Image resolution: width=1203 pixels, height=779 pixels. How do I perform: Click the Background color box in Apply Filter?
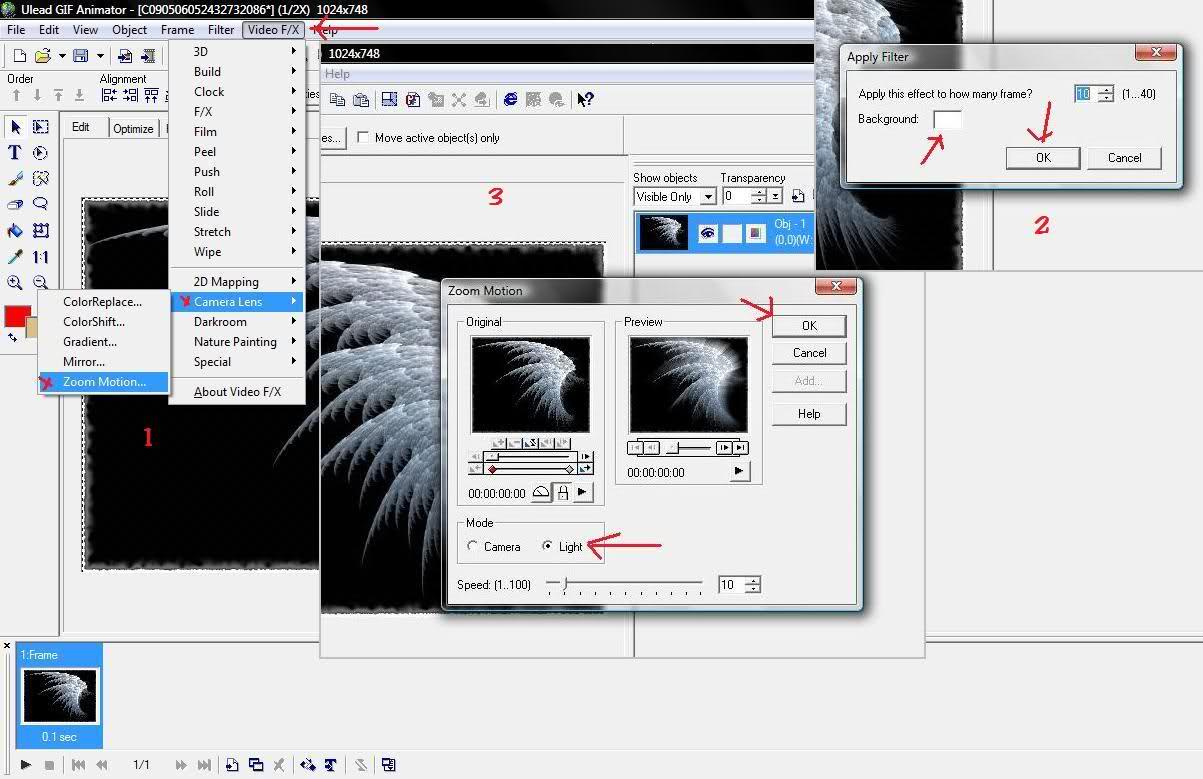[947, 120]
